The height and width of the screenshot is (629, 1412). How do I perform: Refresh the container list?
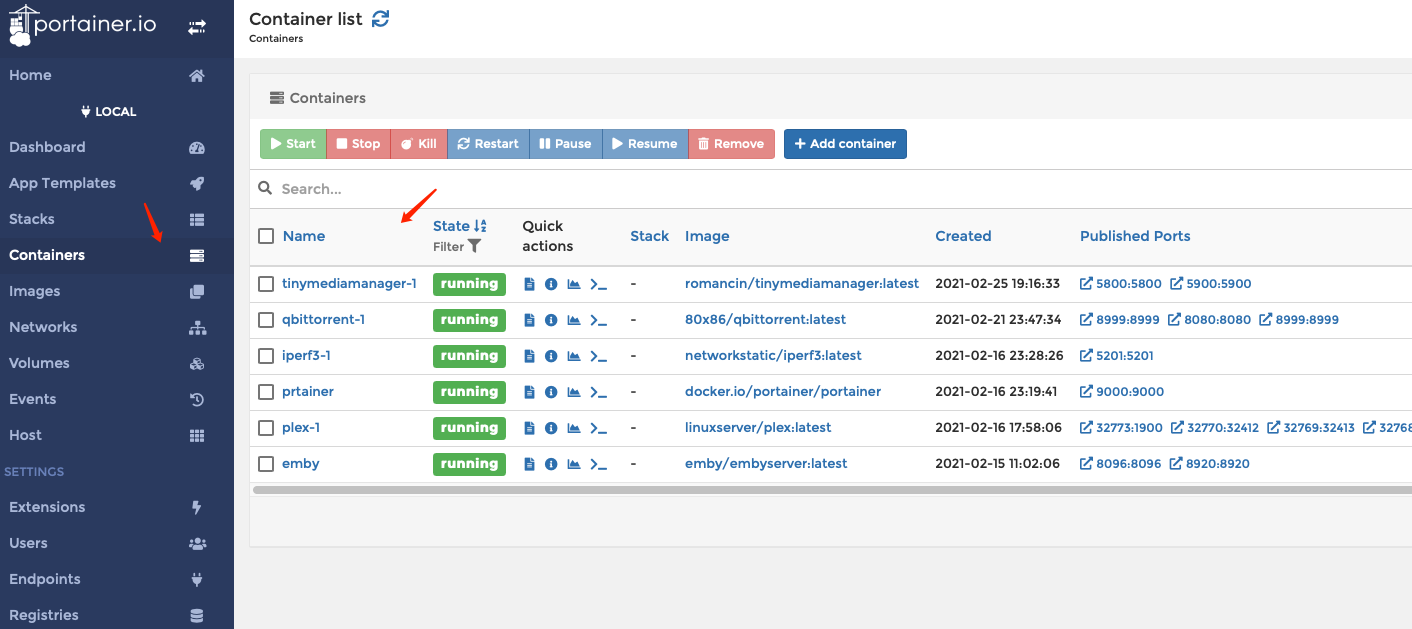click(x=380, y=18)
